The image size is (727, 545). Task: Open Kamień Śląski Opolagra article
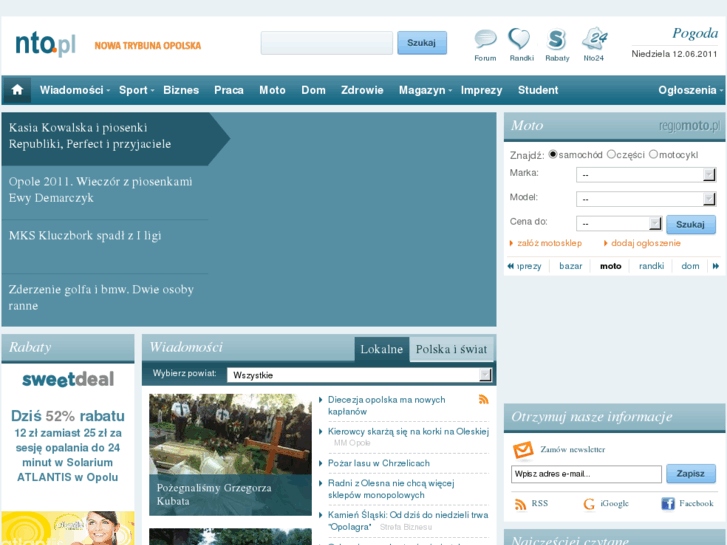tap(408, 520)
